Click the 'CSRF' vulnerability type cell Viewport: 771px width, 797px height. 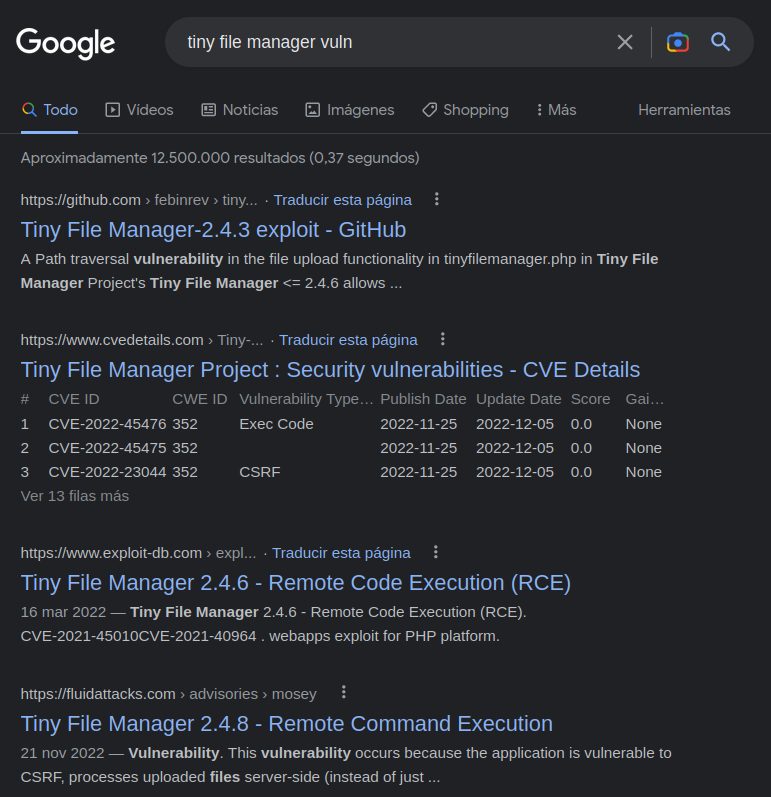click(x=260, y=472)
